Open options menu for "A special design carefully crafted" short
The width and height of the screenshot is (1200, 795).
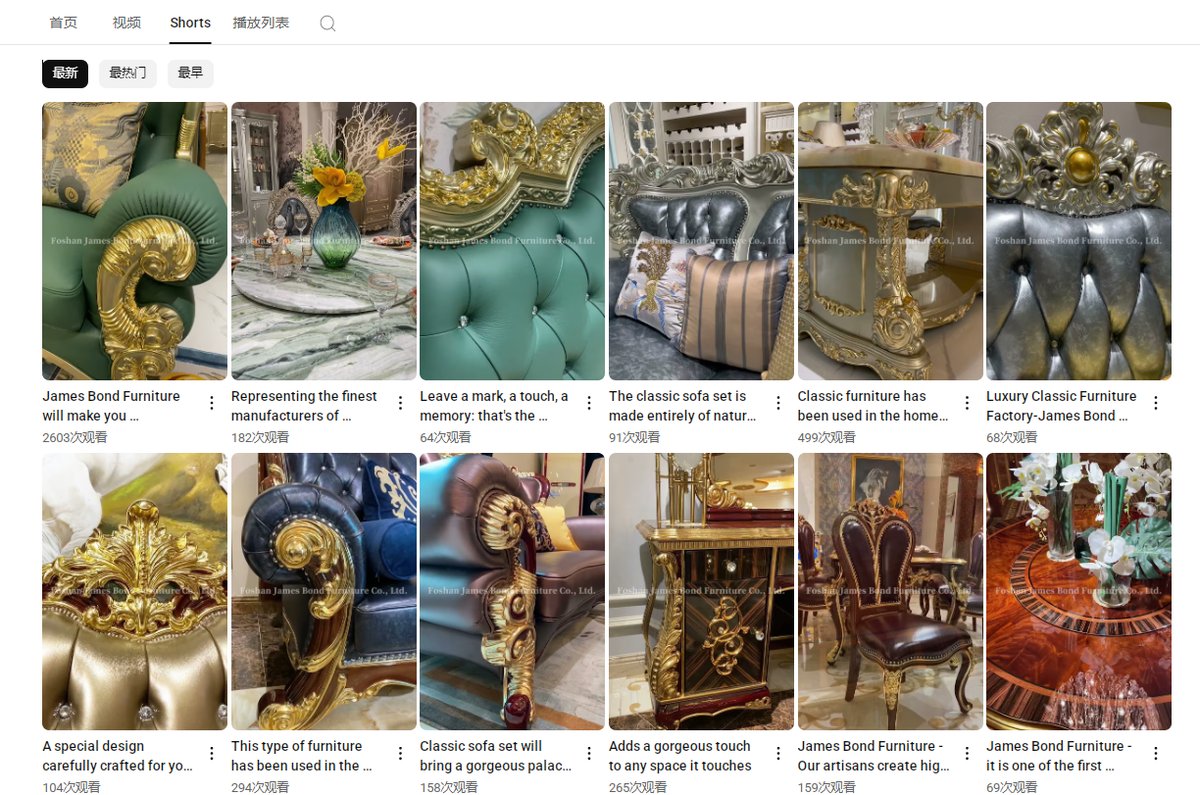point(211,753)
